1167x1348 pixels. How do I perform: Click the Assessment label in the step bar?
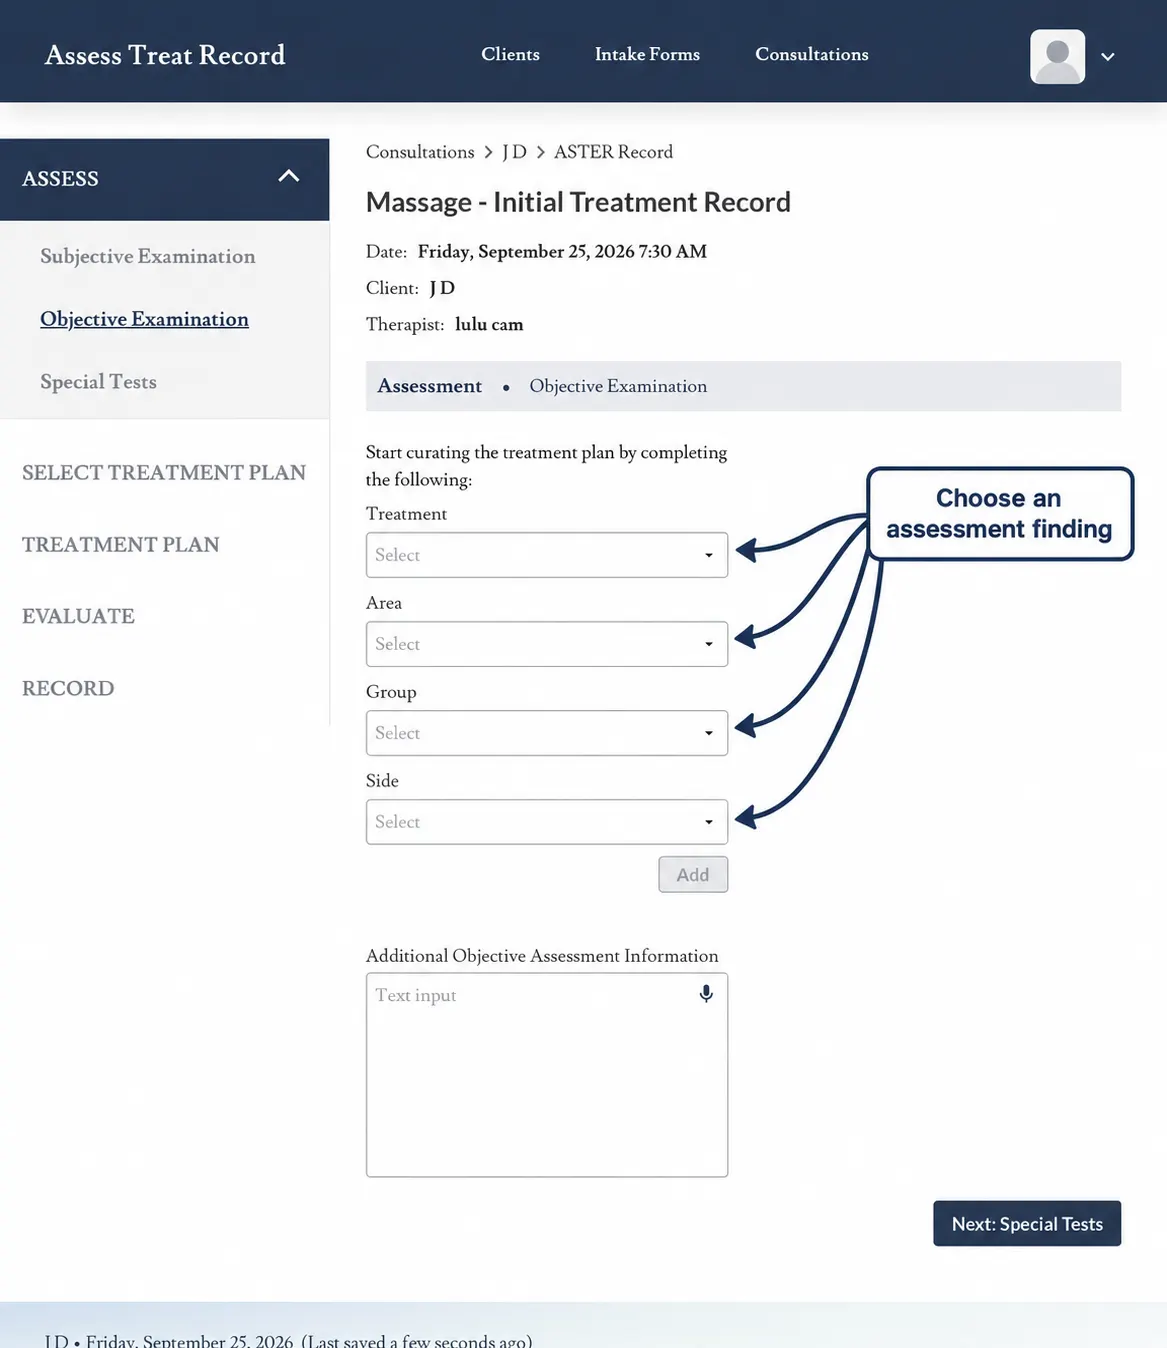point(429,386)
